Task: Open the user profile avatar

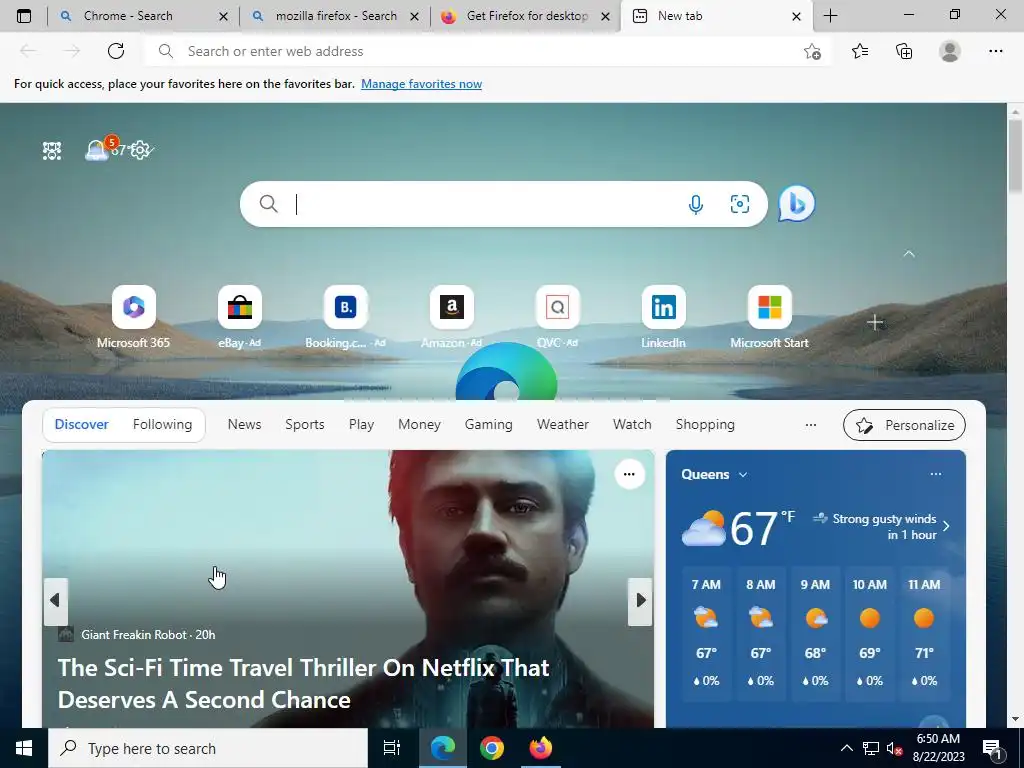Action: pos(950,51)
